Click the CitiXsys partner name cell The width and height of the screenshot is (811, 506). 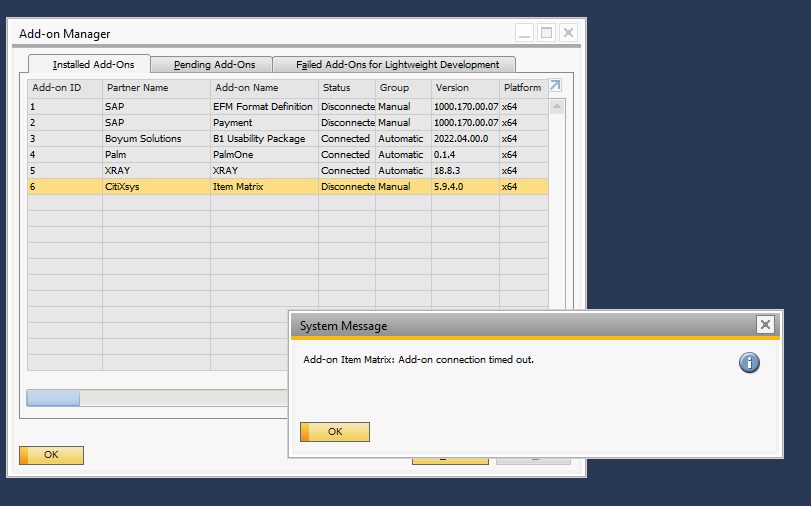click(156, 187)
